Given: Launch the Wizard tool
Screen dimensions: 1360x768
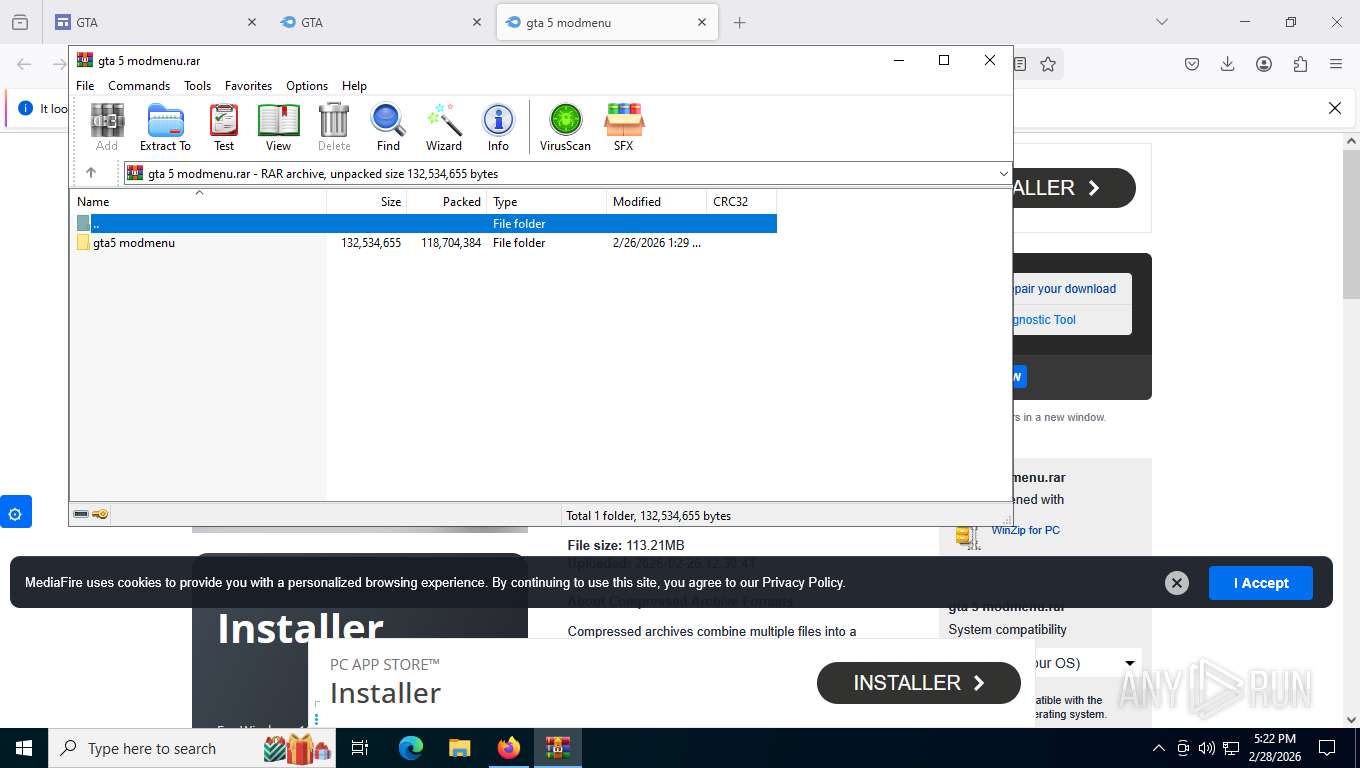Looking at the screenshot, I should coord(444,127).
